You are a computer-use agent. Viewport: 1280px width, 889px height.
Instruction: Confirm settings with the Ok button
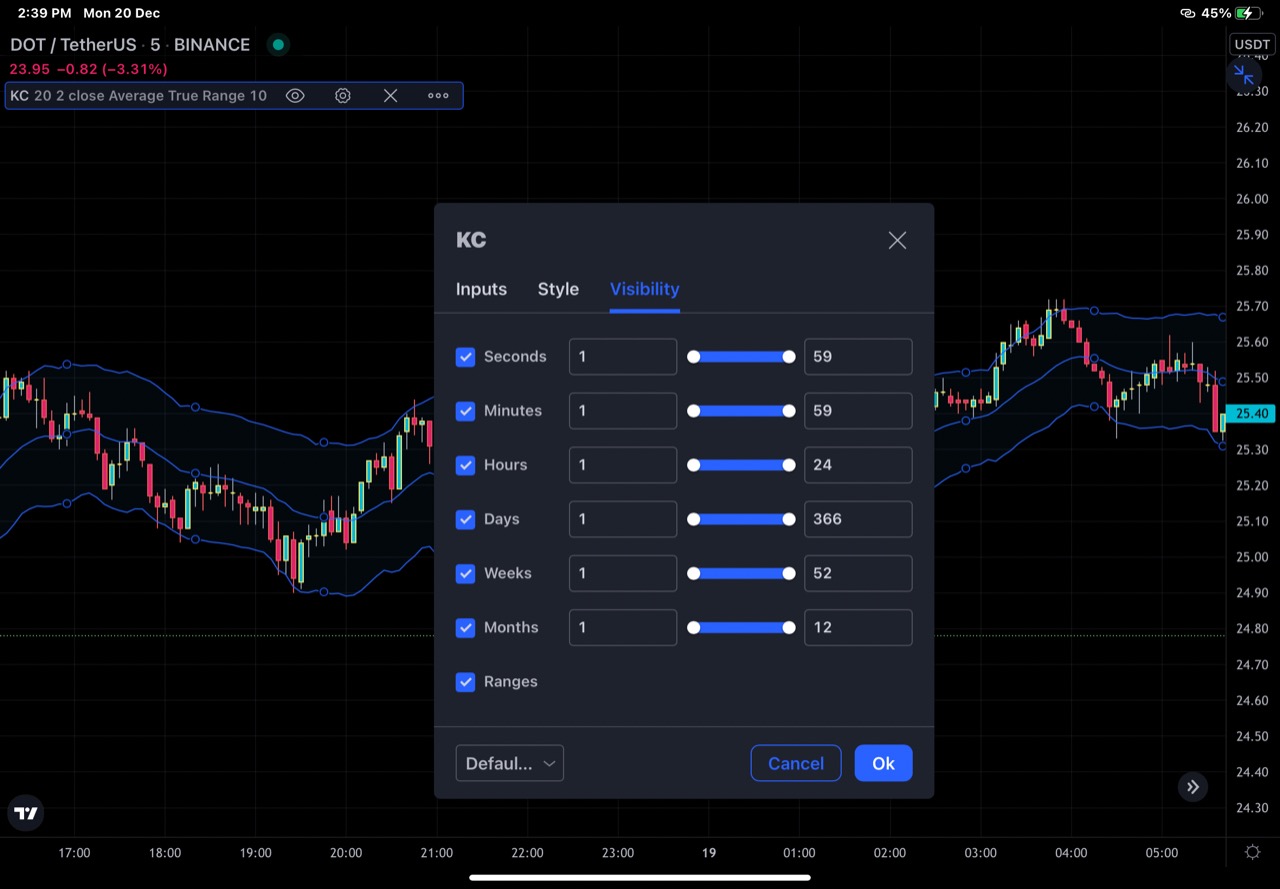point(883,763)
